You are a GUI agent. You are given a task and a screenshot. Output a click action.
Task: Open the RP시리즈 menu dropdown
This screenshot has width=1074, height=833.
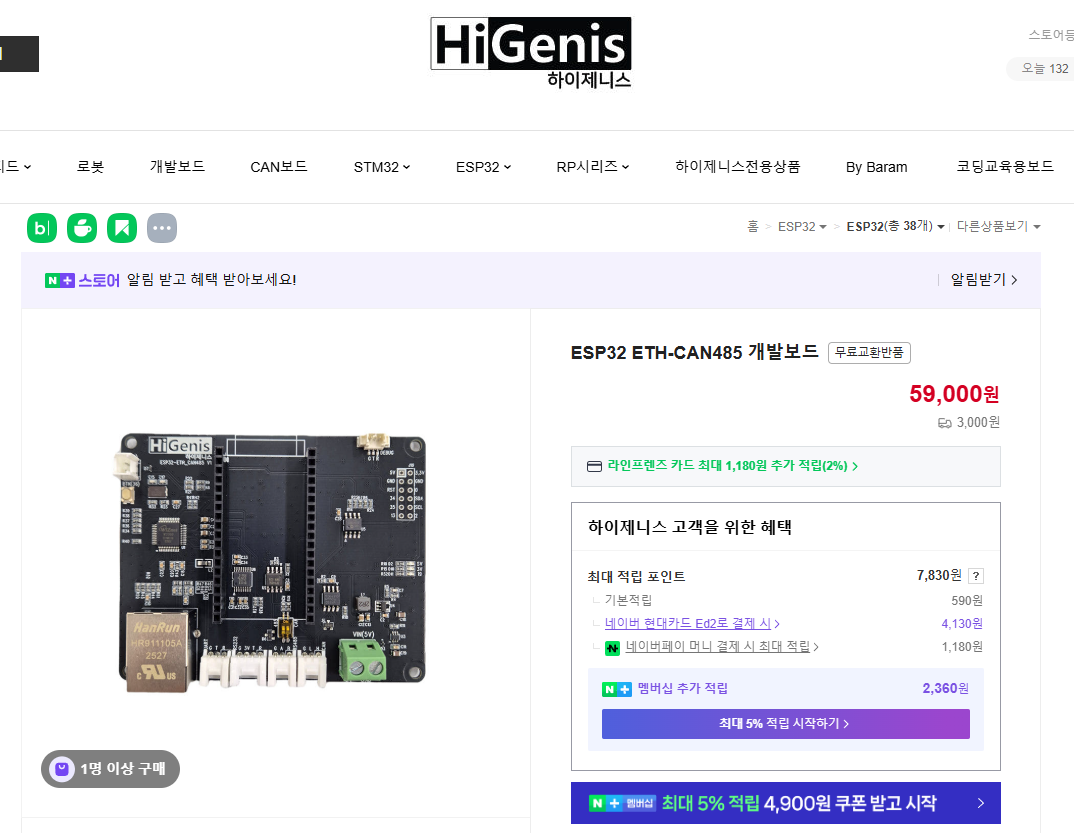[x=592, y=167]
